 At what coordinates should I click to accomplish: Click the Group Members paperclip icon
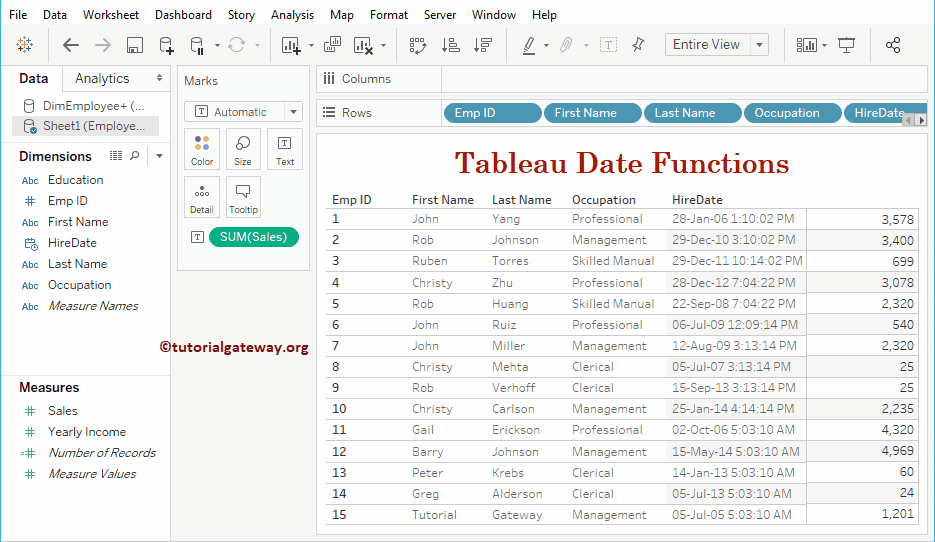point(566,45)
